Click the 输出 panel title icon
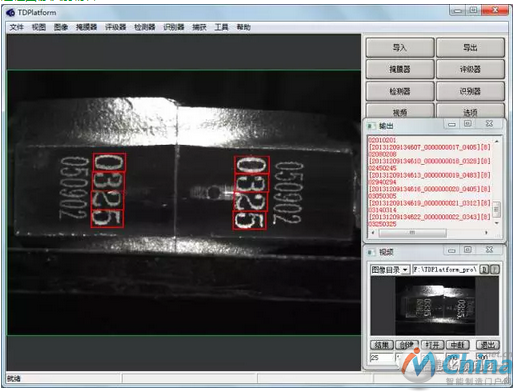The height and width of the screenshot is (392, 515). click(x=369, y=126)
